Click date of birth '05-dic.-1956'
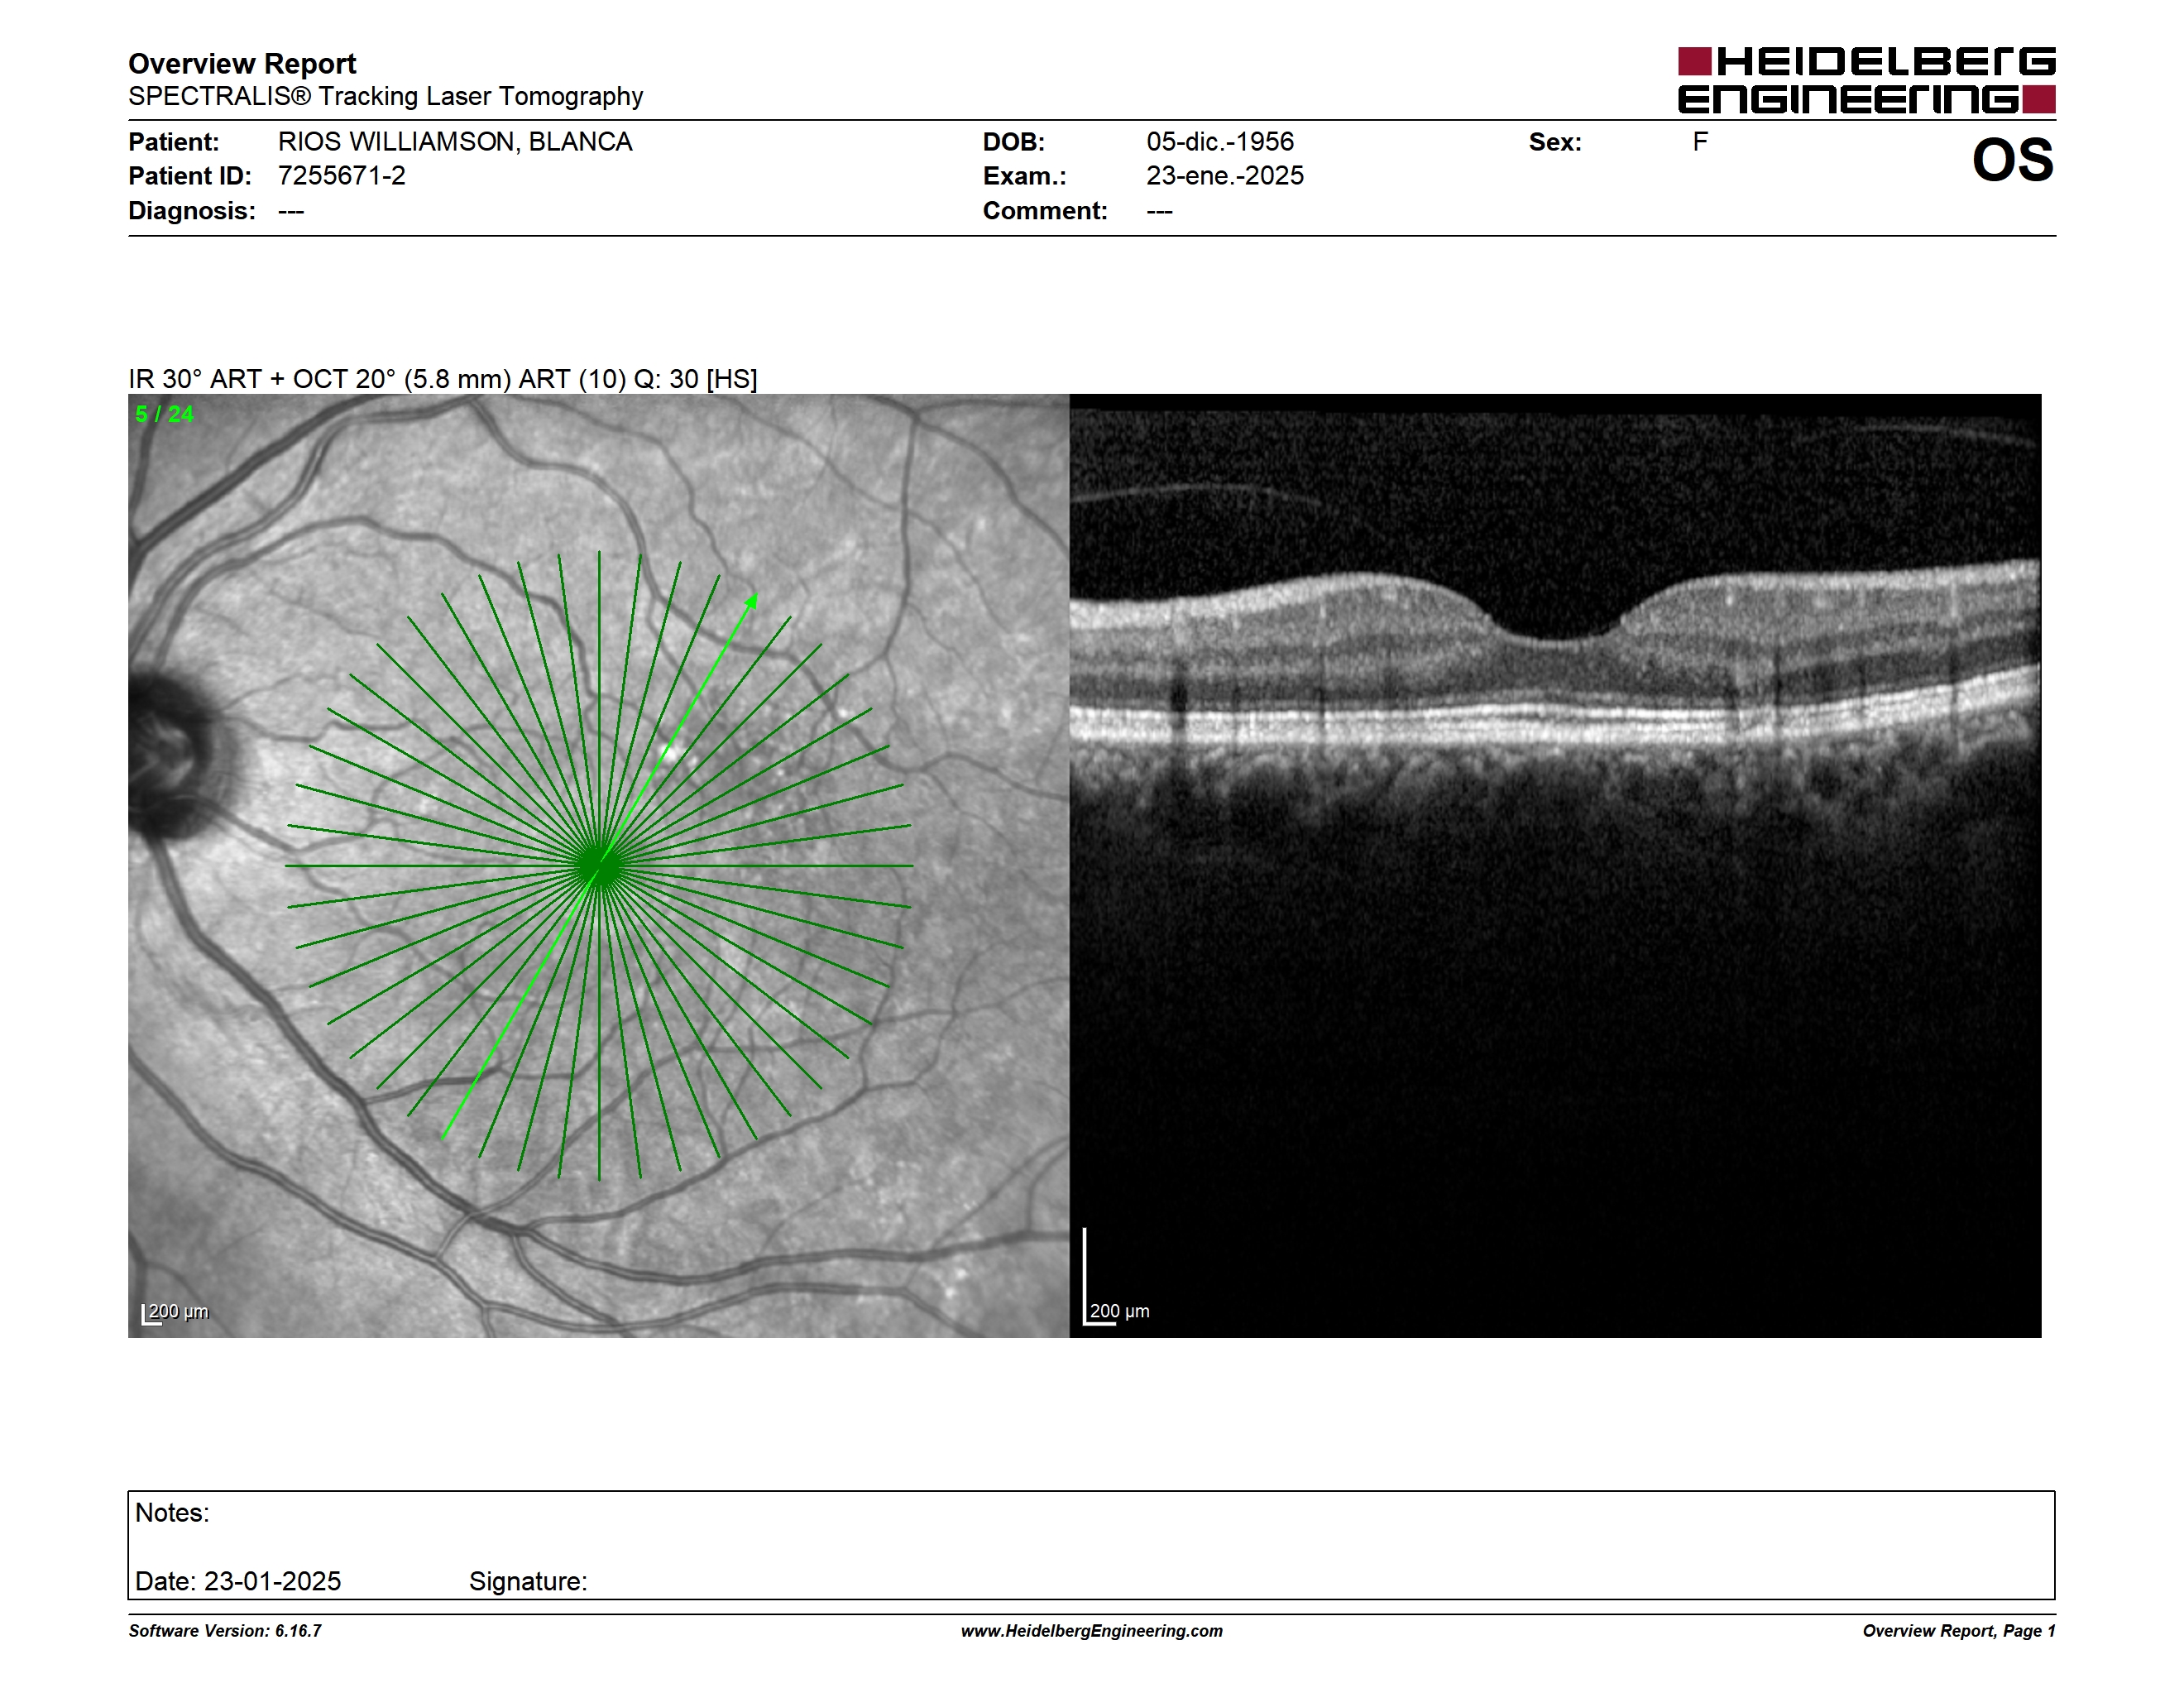 (x=1220, y=142)
